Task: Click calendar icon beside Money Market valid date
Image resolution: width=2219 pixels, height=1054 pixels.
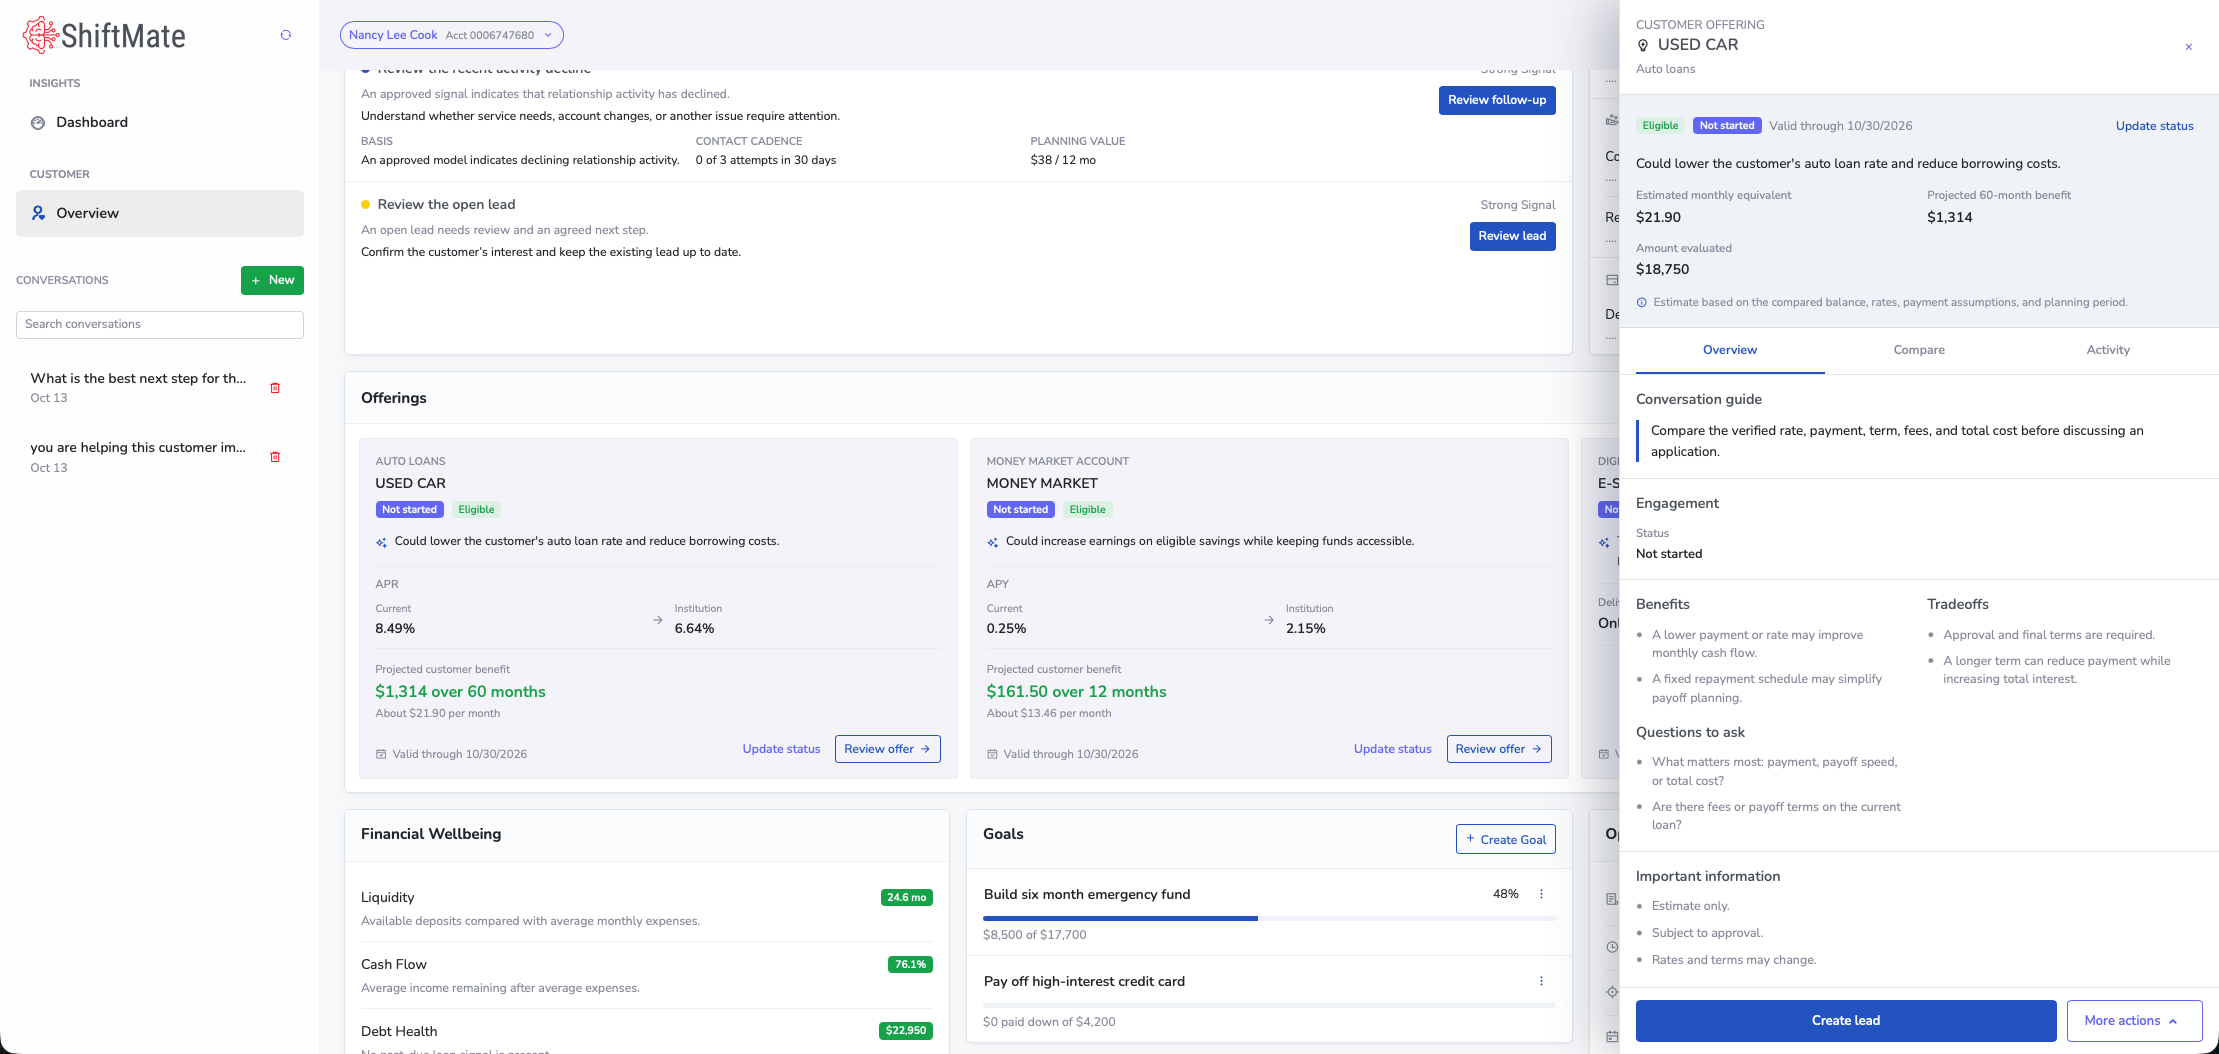Action: (992, 754)
